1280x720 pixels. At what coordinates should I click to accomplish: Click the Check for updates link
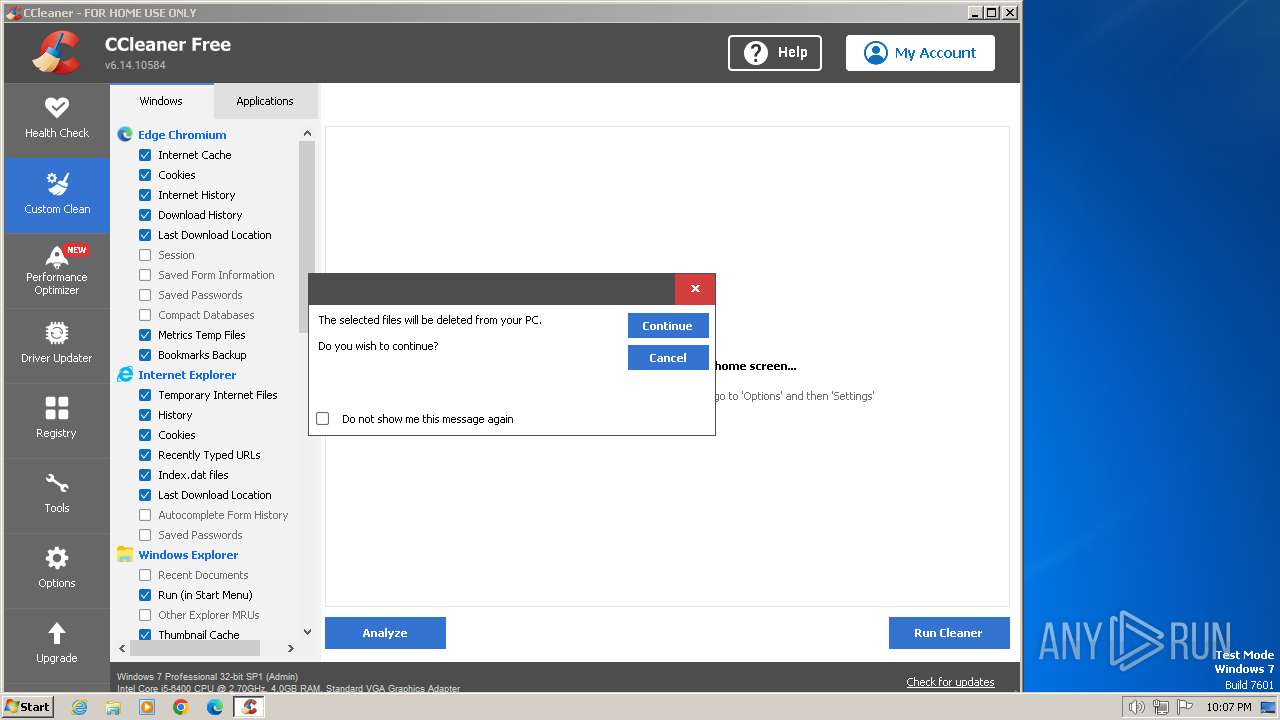coord(950,682)
